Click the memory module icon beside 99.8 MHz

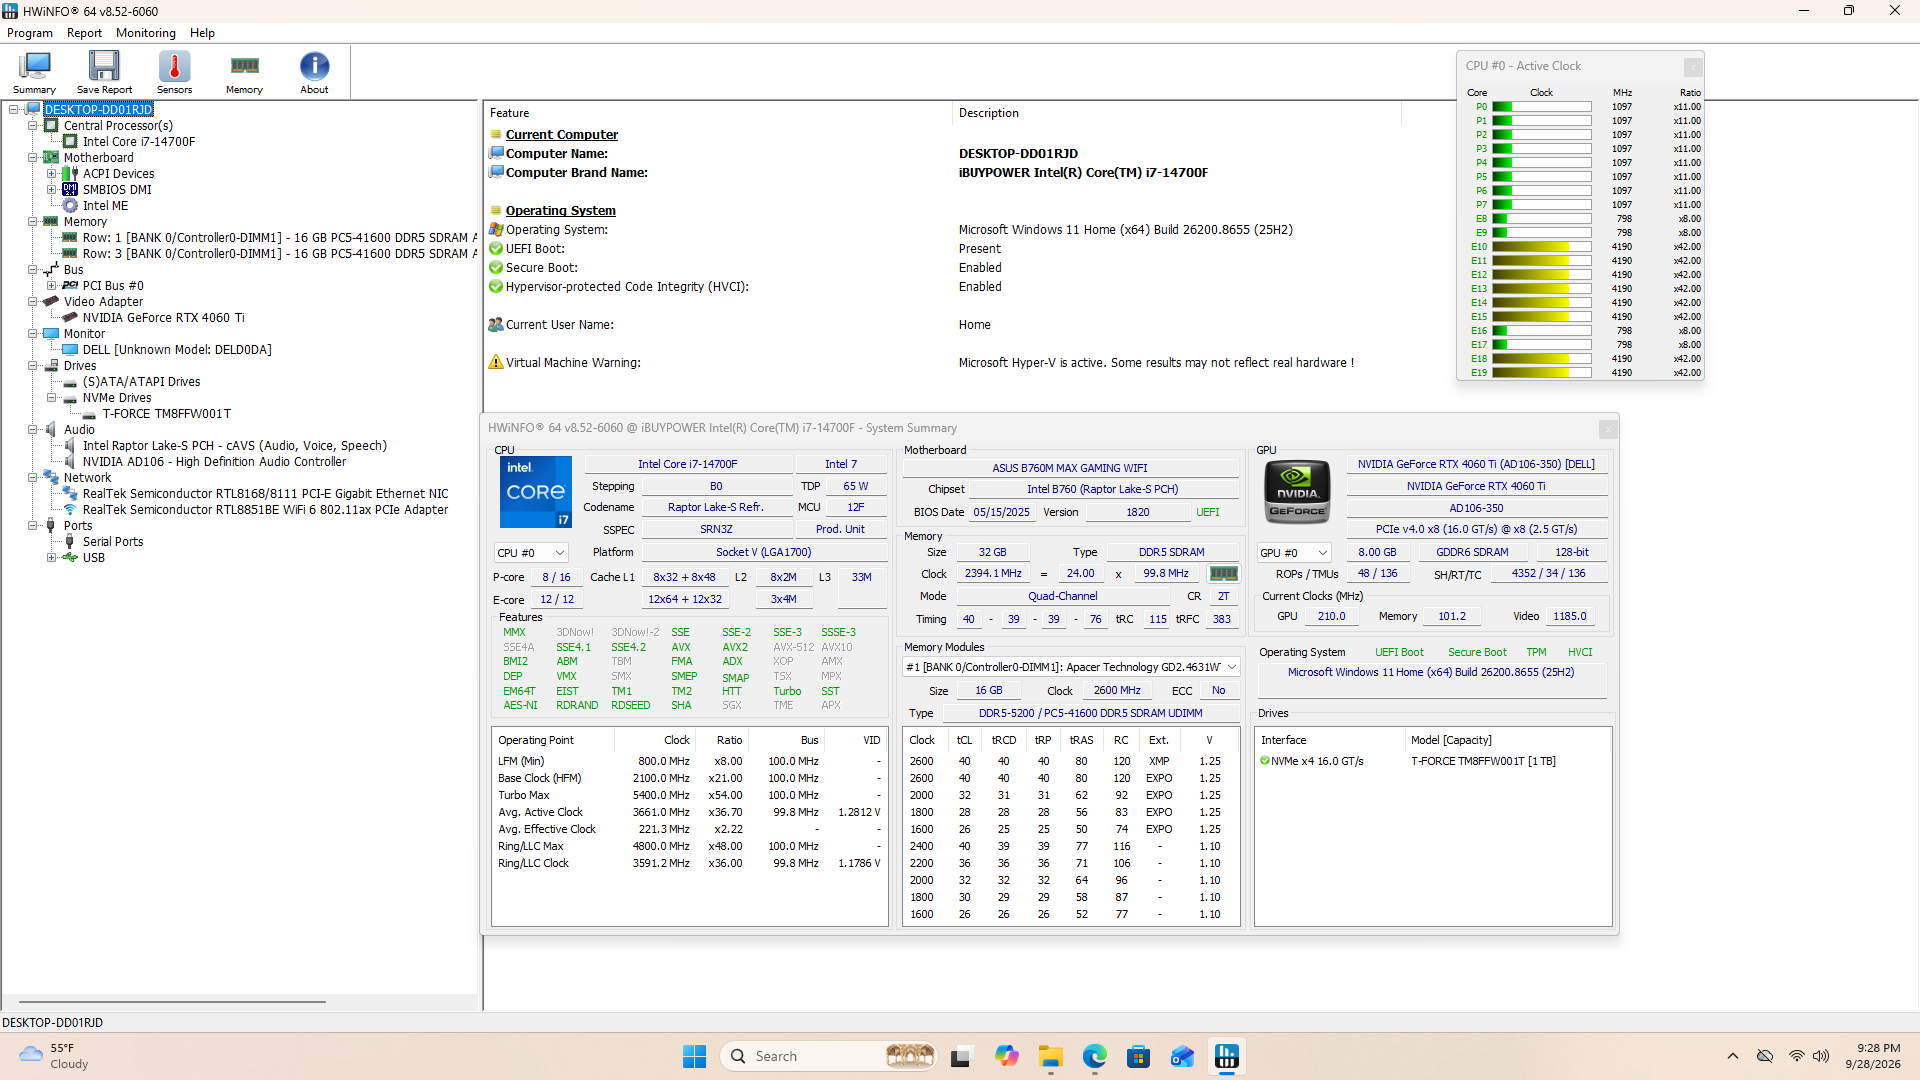[x=1223, y=574]
